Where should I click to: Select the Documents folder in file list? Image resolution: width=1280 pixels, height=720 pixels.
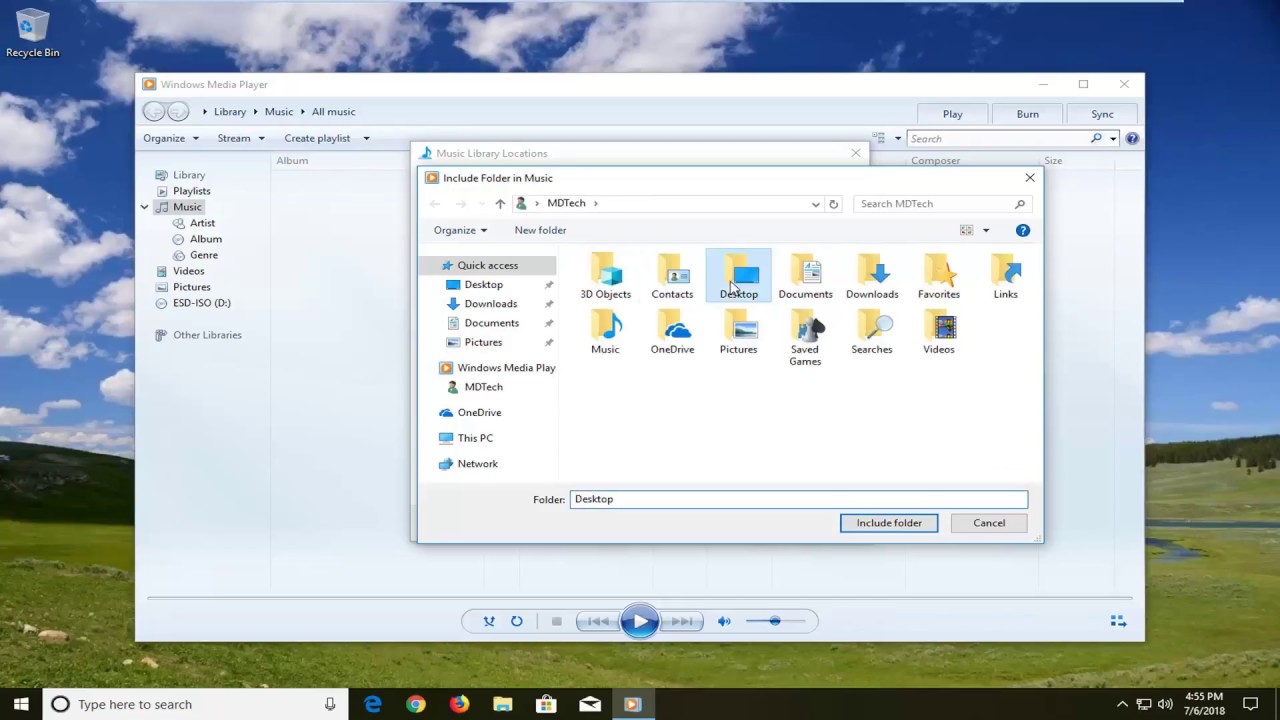point(805,276)
